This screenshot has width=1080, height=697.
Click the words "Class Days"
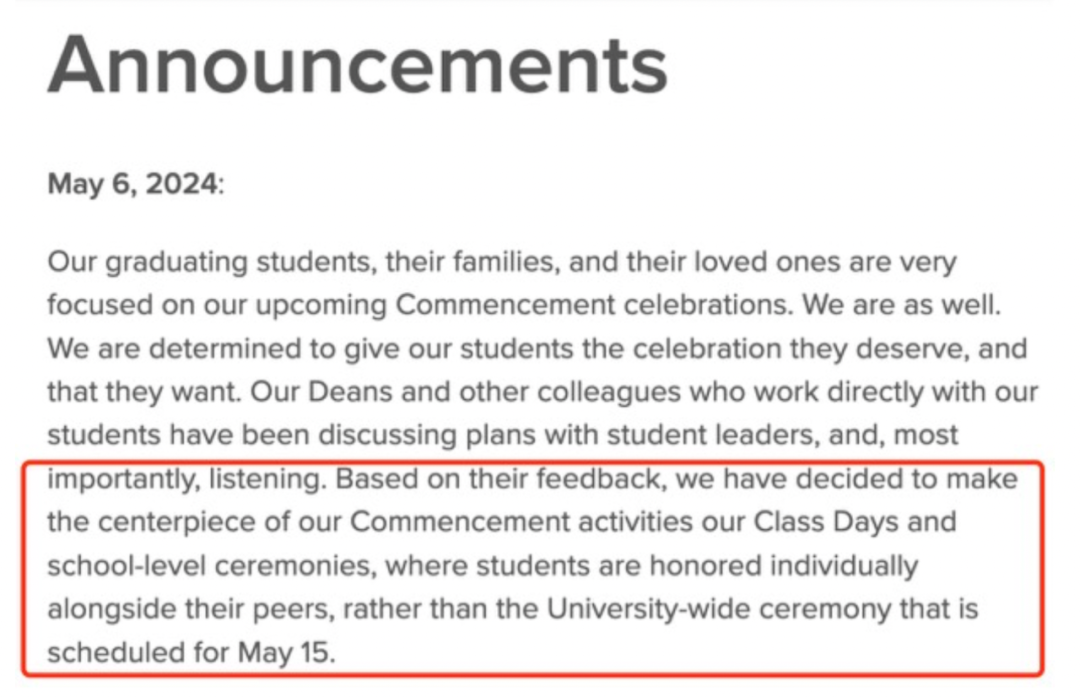(826, 522)
